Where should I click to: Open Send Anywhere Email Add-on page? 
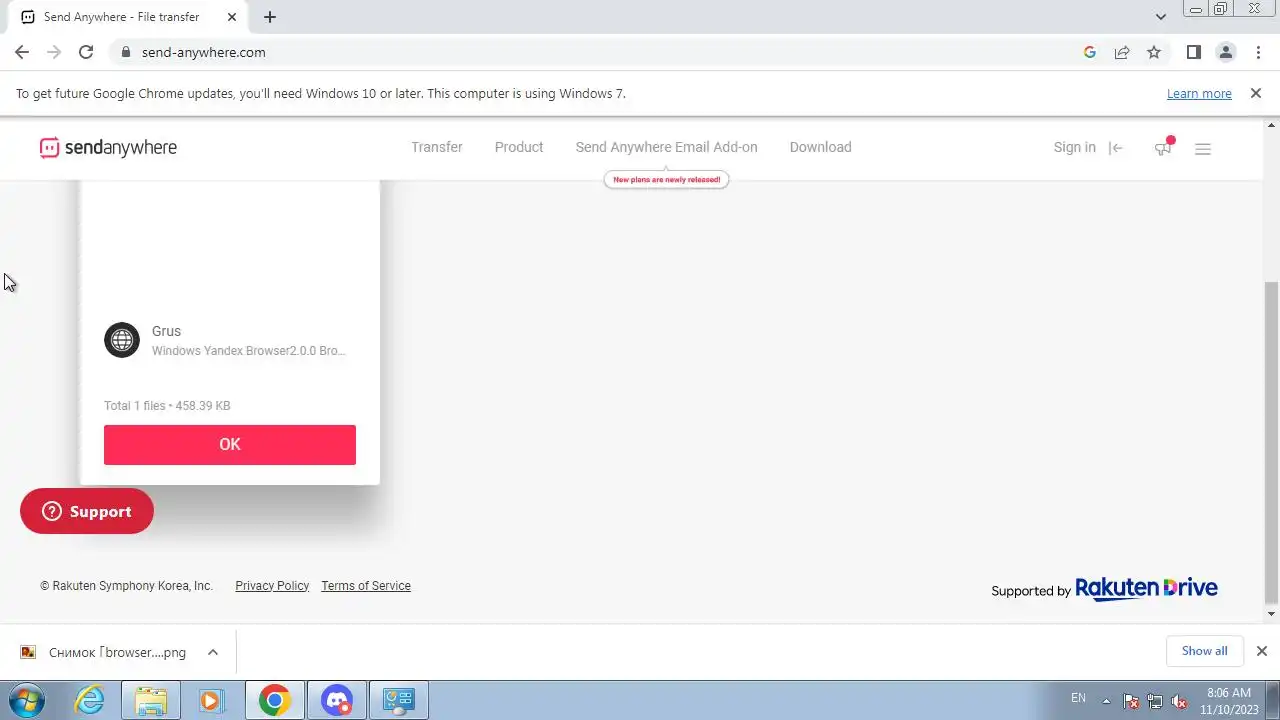click(666, 147)
